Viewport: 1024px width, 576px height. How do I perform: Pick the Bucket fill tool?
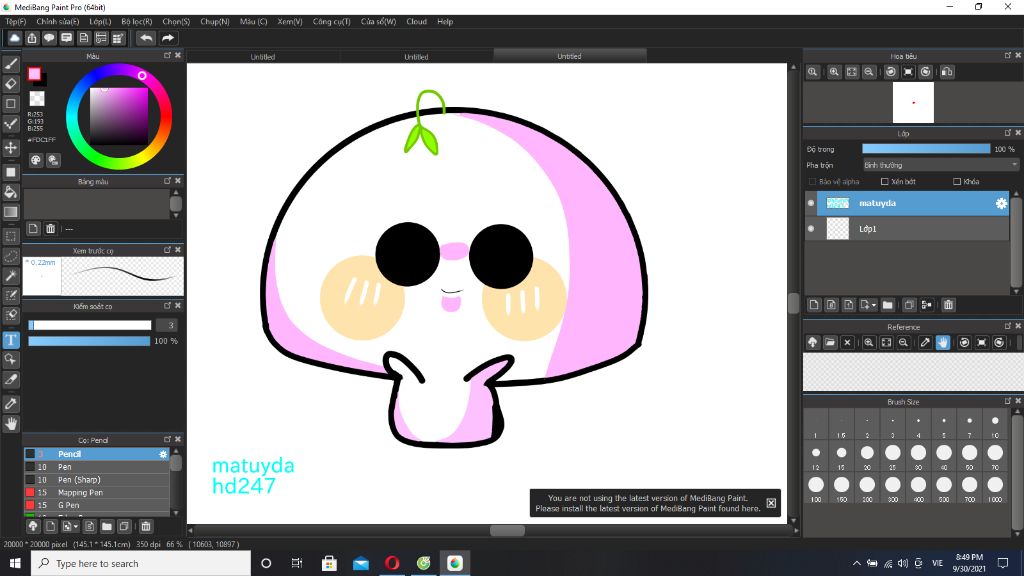tap(11, 191)
